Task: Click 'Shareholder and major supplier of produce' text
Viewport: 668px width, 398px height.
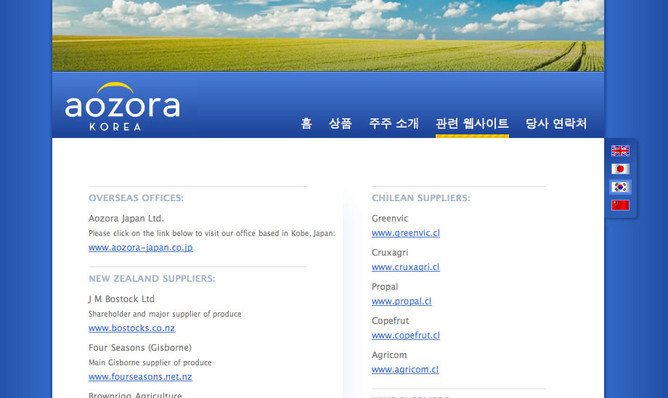Action: (165, 314)
